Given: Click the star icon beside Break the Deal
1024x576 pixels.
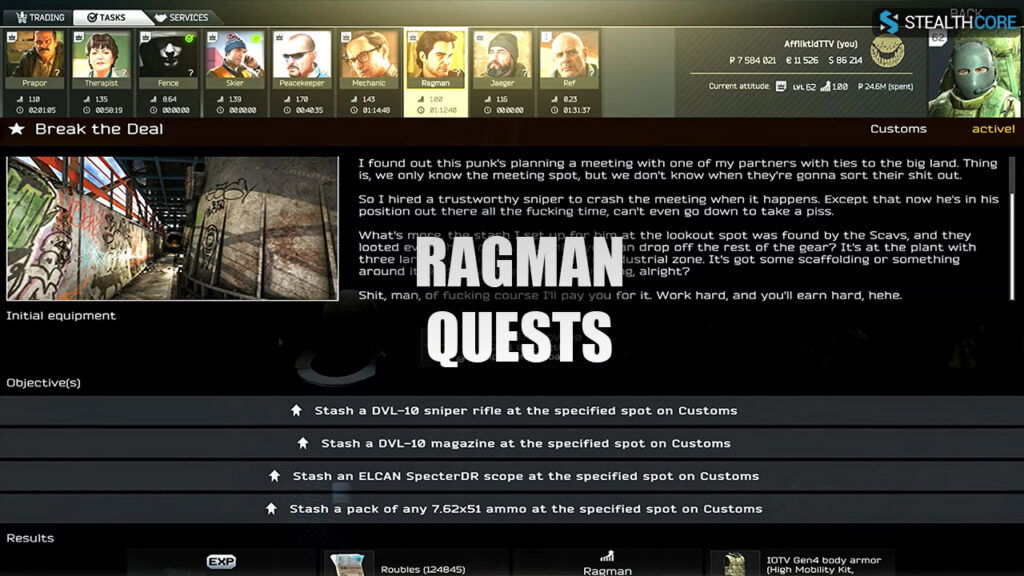Looking at the screenshot, I should (17, 129).
